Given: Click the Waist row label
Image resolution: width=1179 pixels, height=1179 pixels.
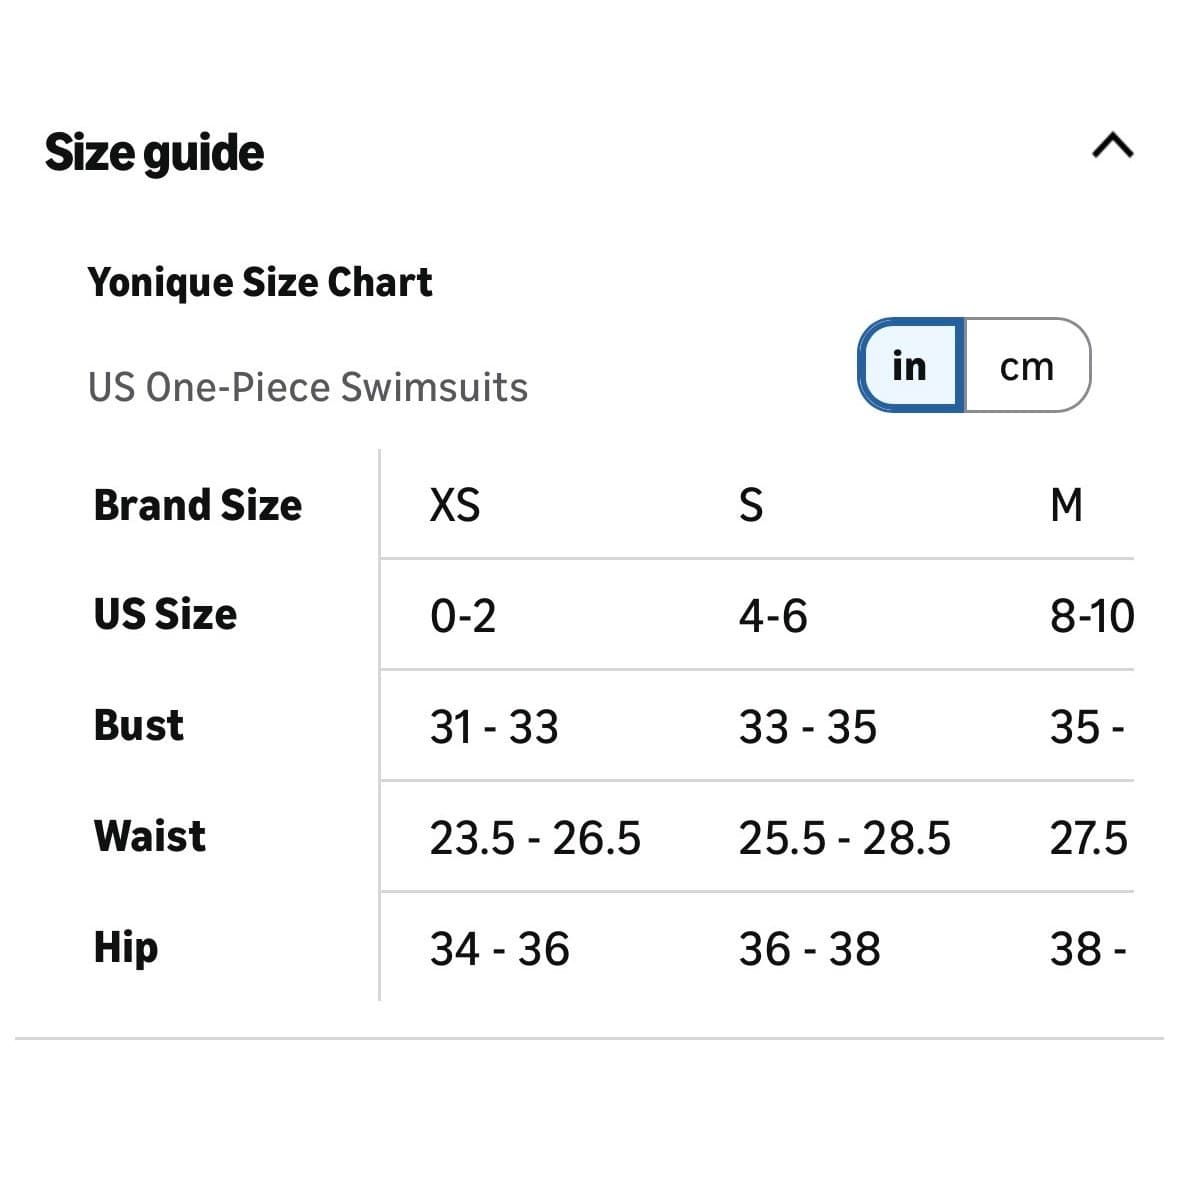Looking at the screenshot, I should pyautogui.click(x=150, y=835).
